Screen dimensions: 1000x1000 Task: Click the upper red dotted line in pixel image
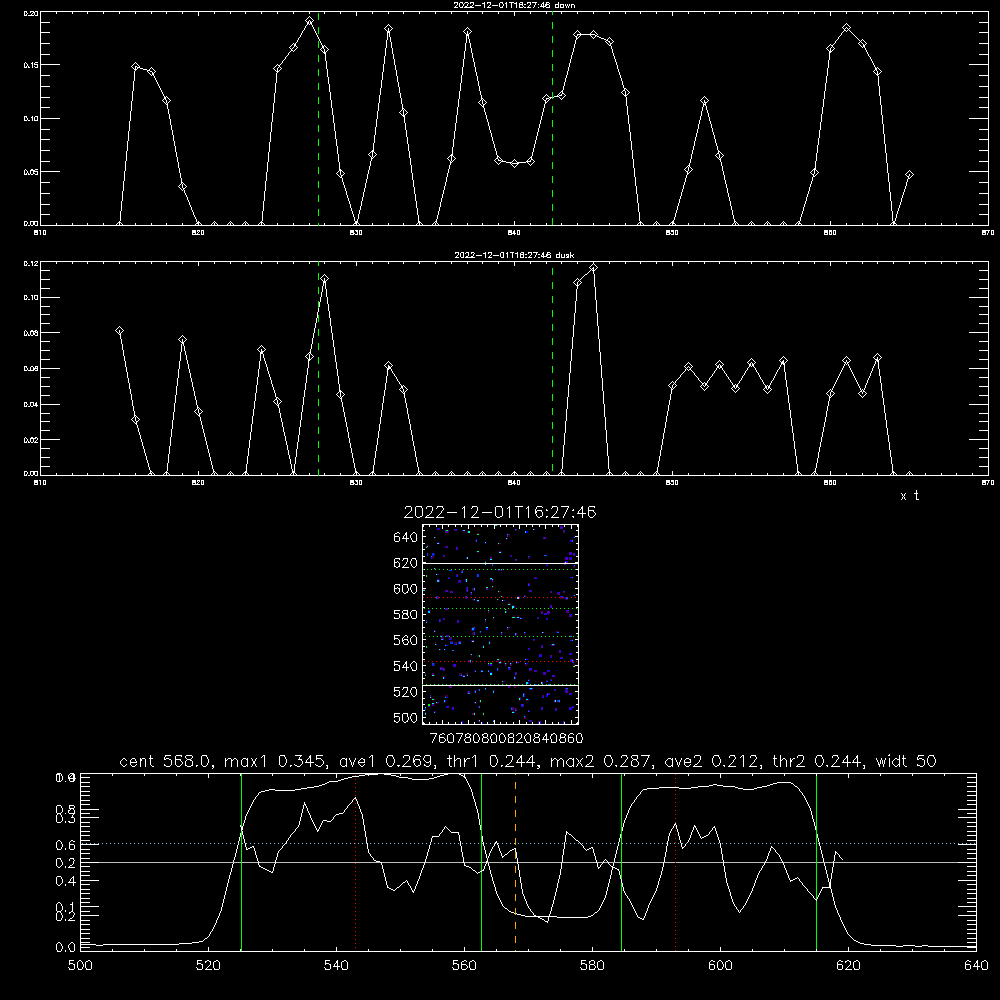pos(500,598)
